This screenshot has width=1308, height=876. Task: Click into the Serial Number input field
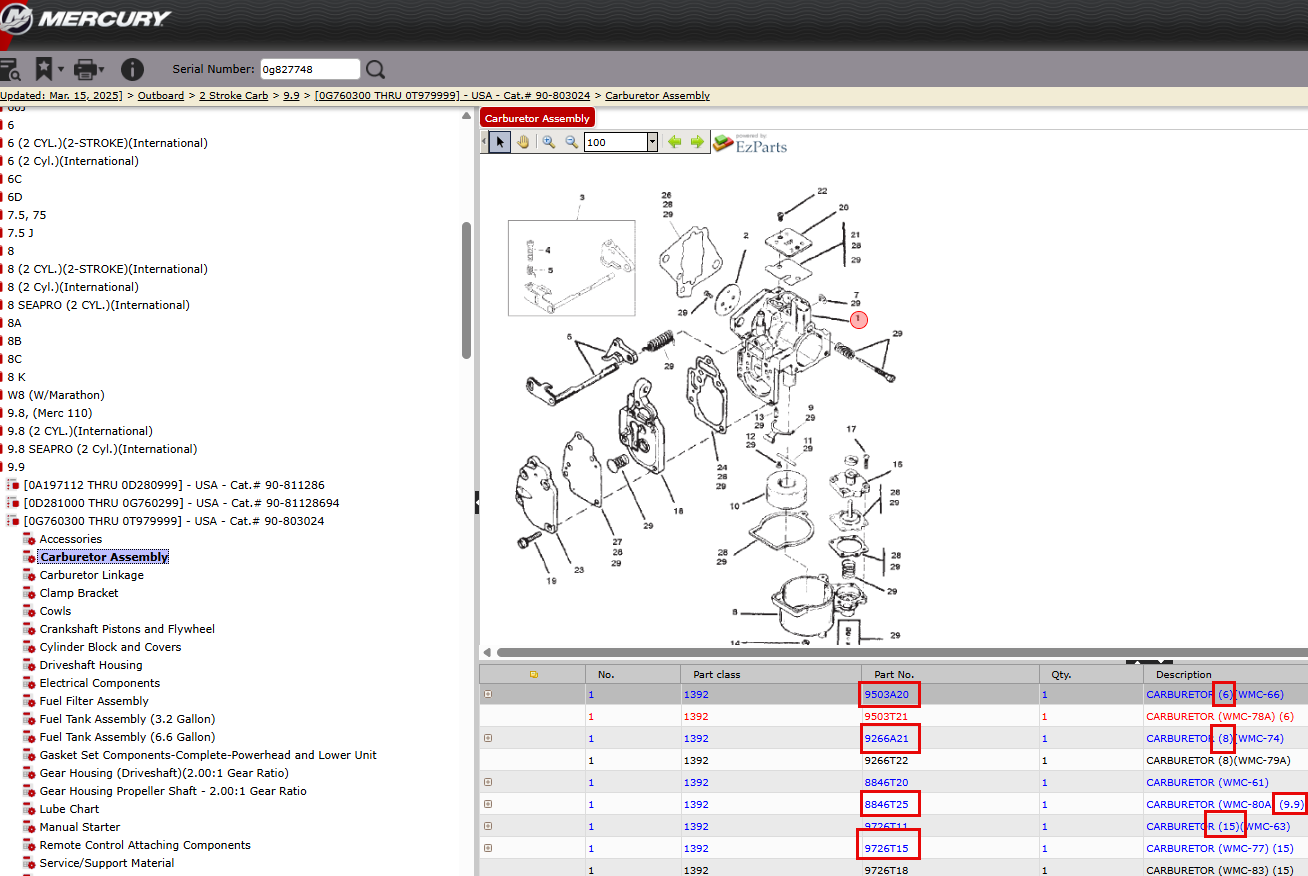[309, 69]
